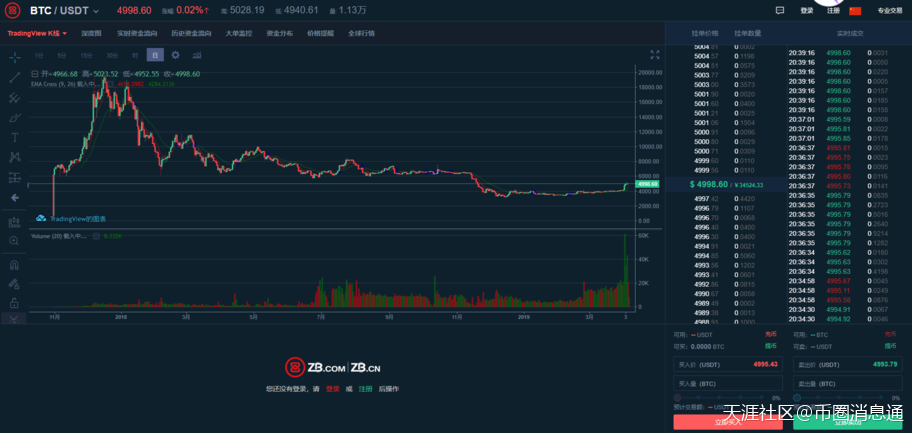
Task: Click the fullscreen expand chart icon
Action: tap(655, 55)
